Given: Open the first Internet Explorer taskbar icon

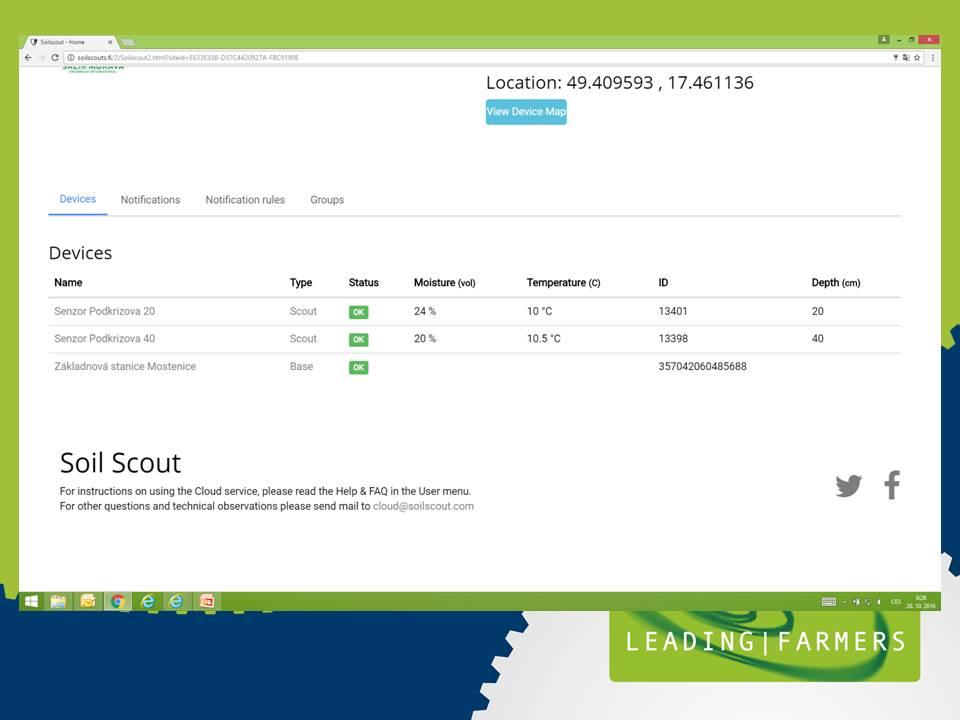Looking at the screenshot, I should [x=148, y=601].
